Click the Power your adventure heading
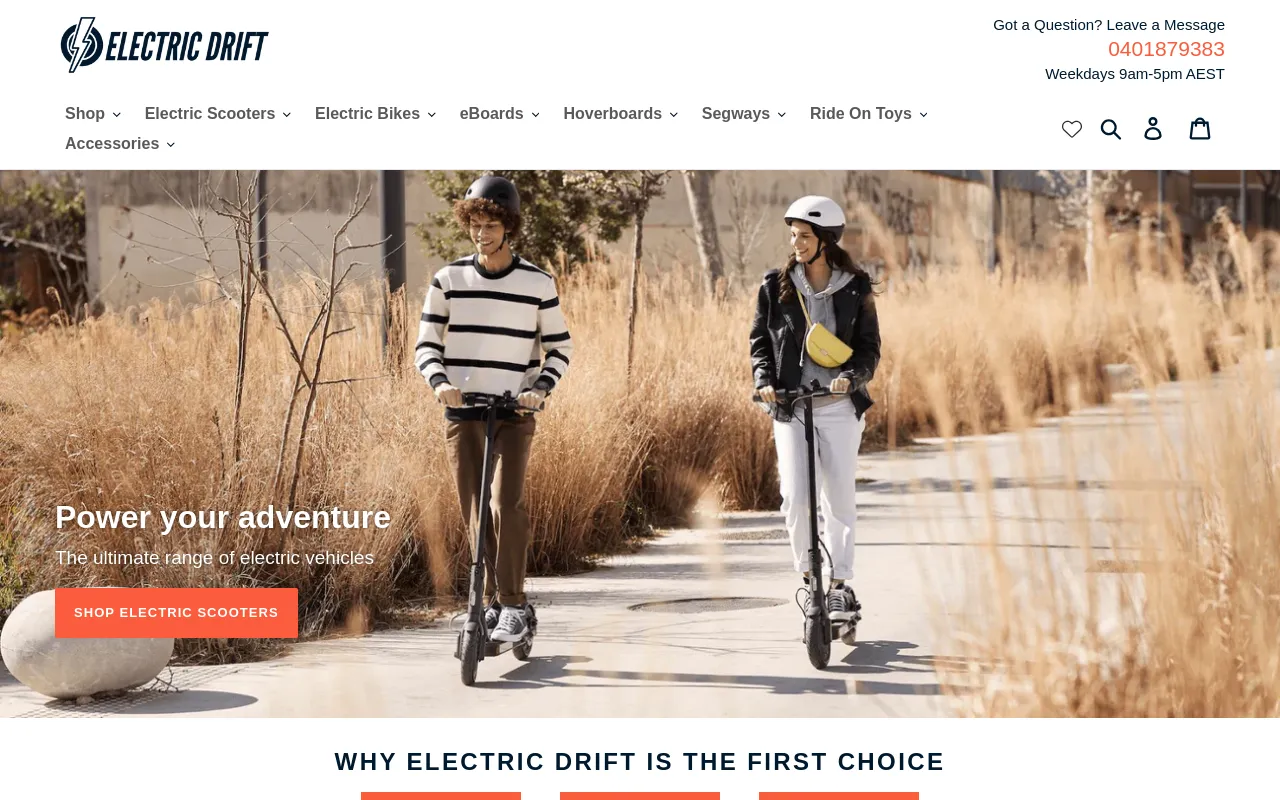1280x800 pixels. (x=223, y=517)
